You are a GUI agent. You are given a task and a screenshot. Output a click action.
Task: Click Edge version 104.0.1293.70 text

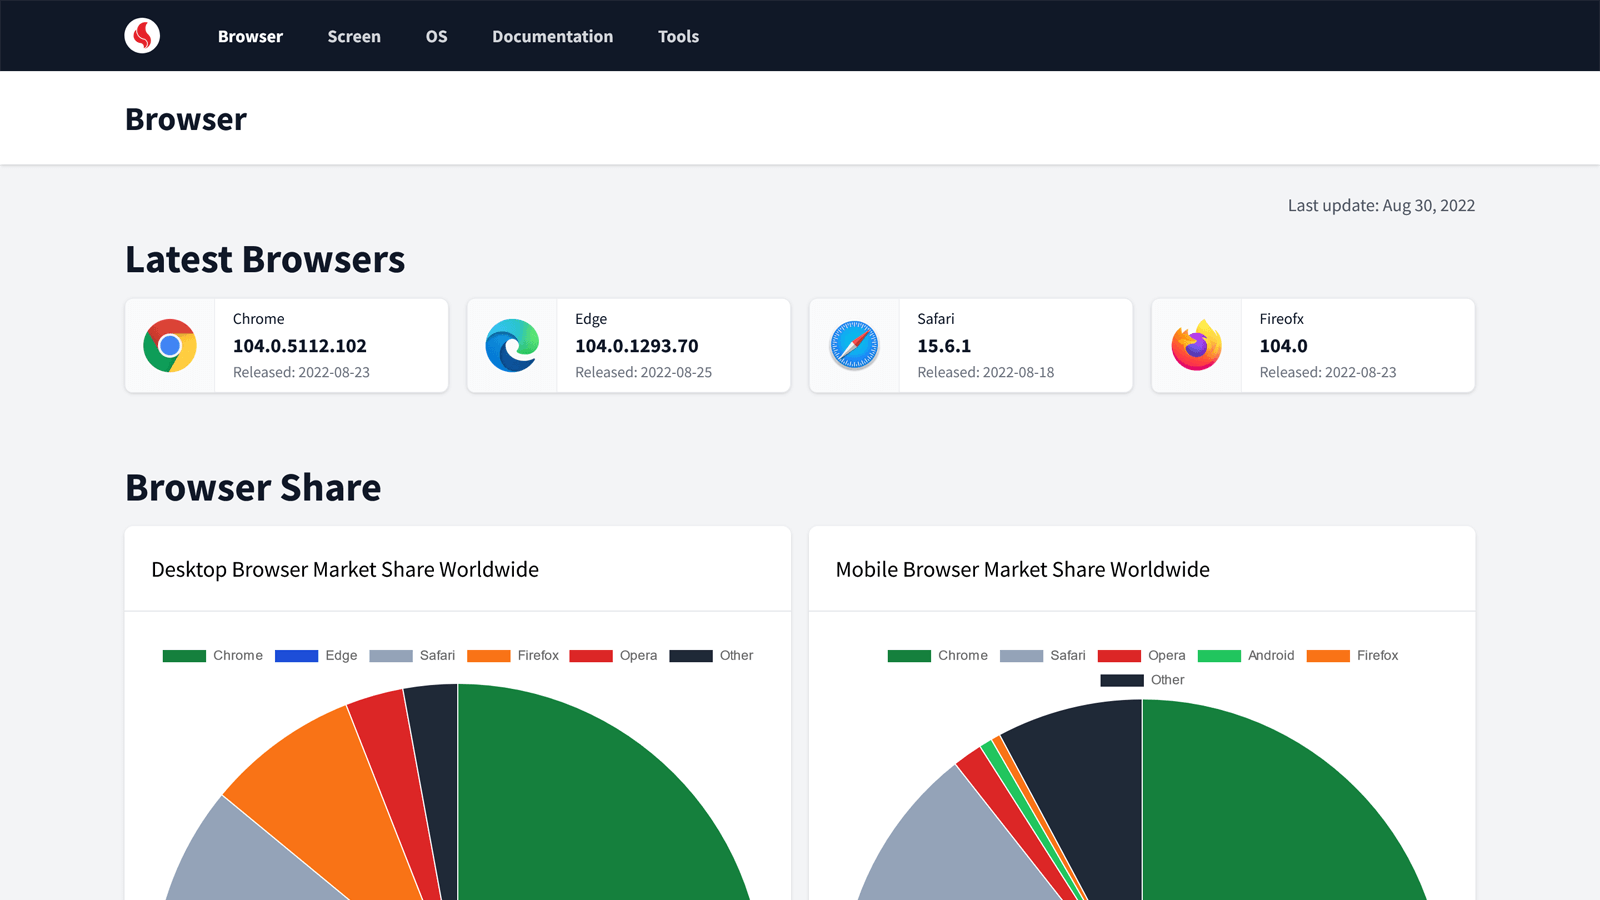[637, 346]
